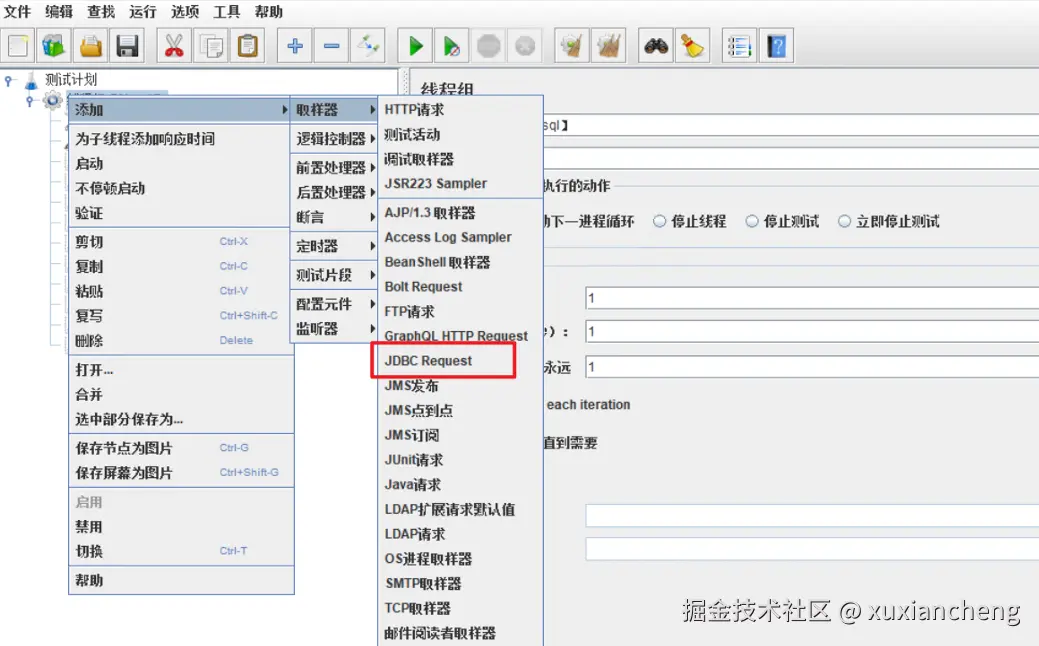Select the 停止测试 radio button
1039x646 pixels.
(x=752, y=221)
